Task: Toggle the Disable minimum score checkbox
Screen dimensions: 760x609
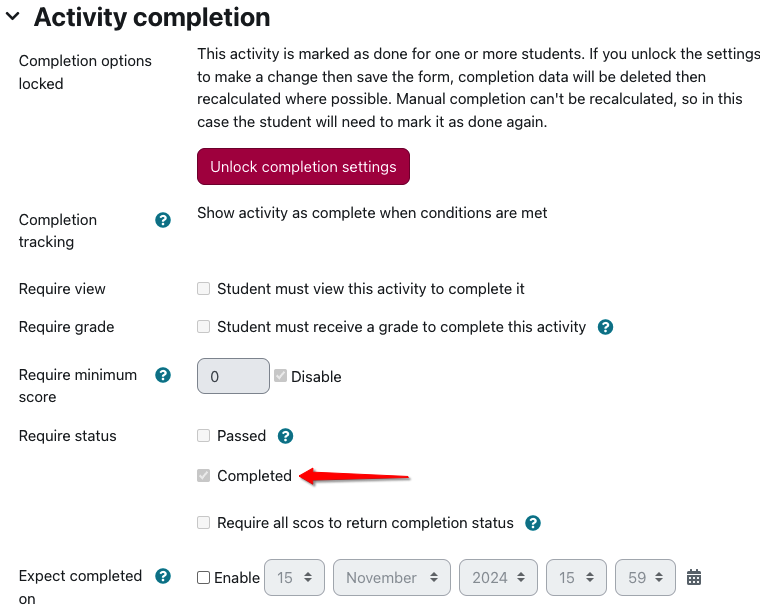Action: (x=281, y=376)
